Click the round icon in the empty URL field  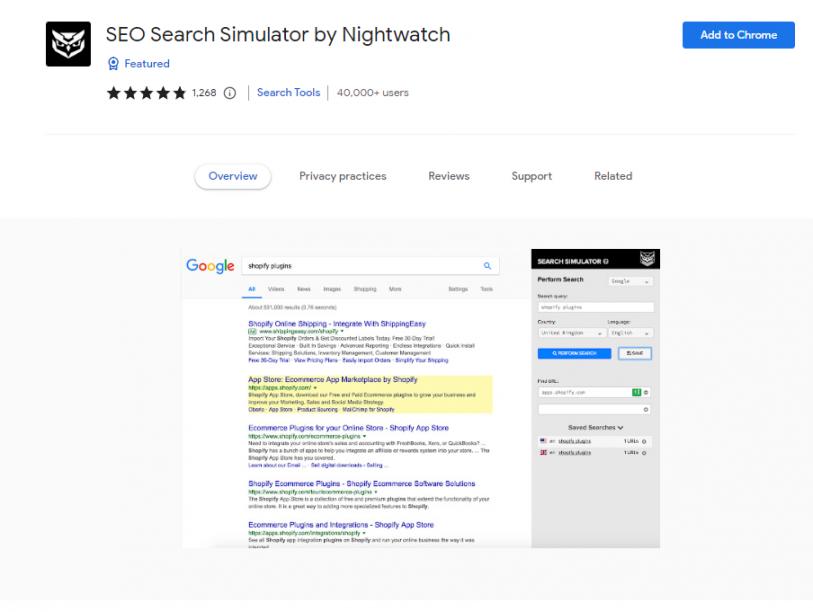coord(646,410)
